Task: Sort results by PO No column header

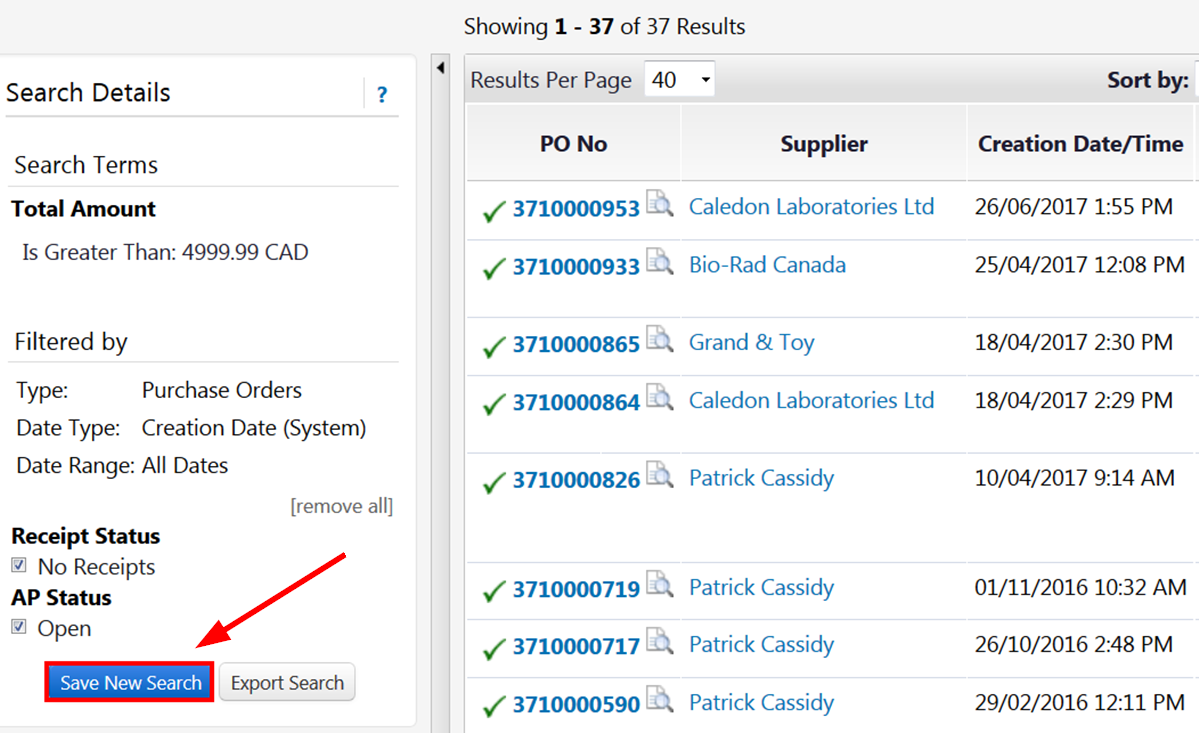Action: (x=573, y=144)
